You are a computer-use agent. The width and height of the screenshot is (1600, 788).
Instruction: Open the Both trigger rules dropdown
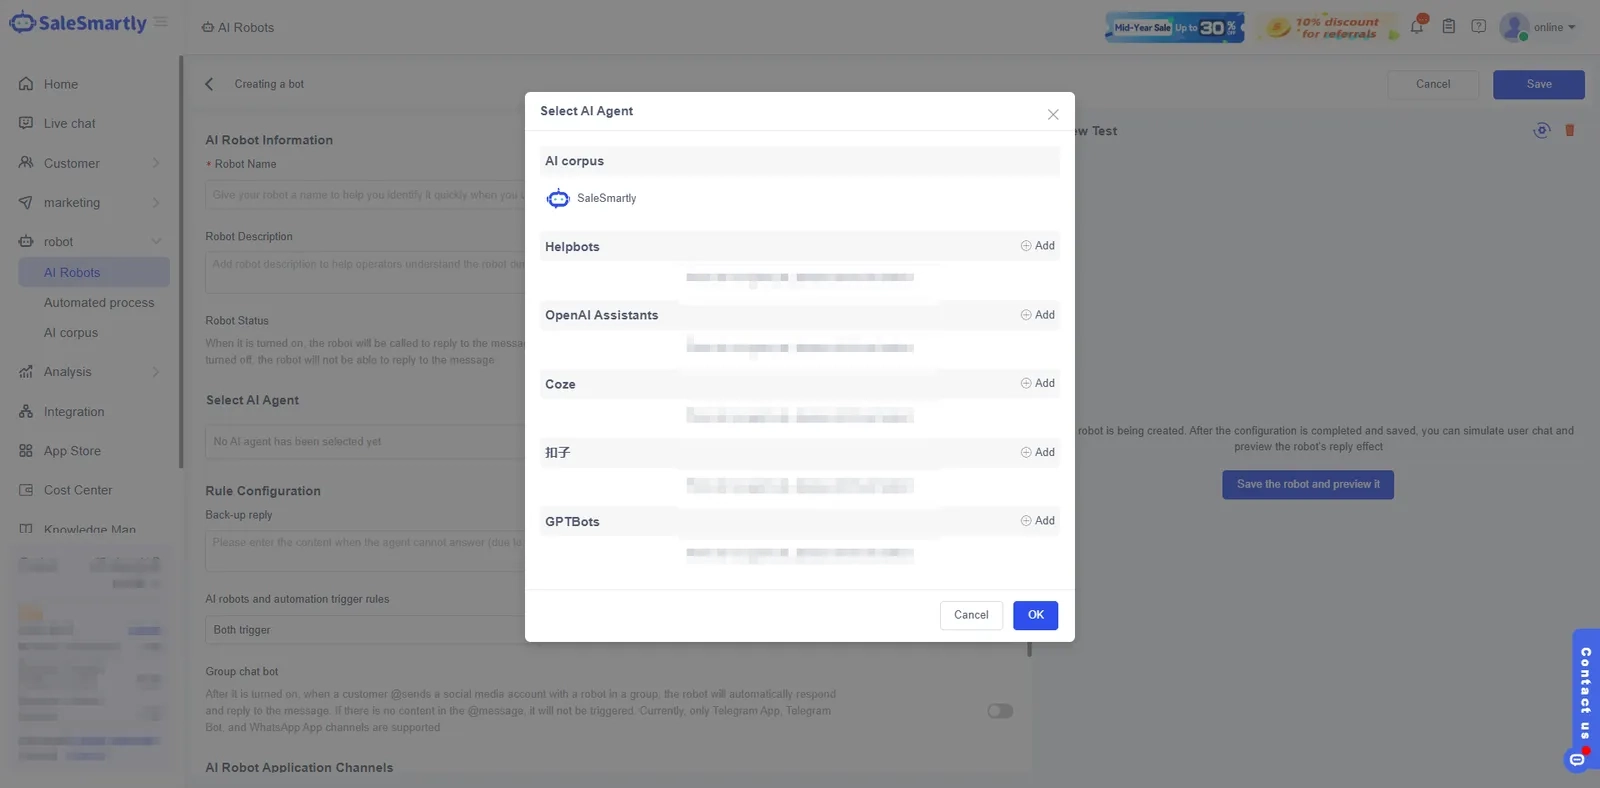tap(365, 630)
